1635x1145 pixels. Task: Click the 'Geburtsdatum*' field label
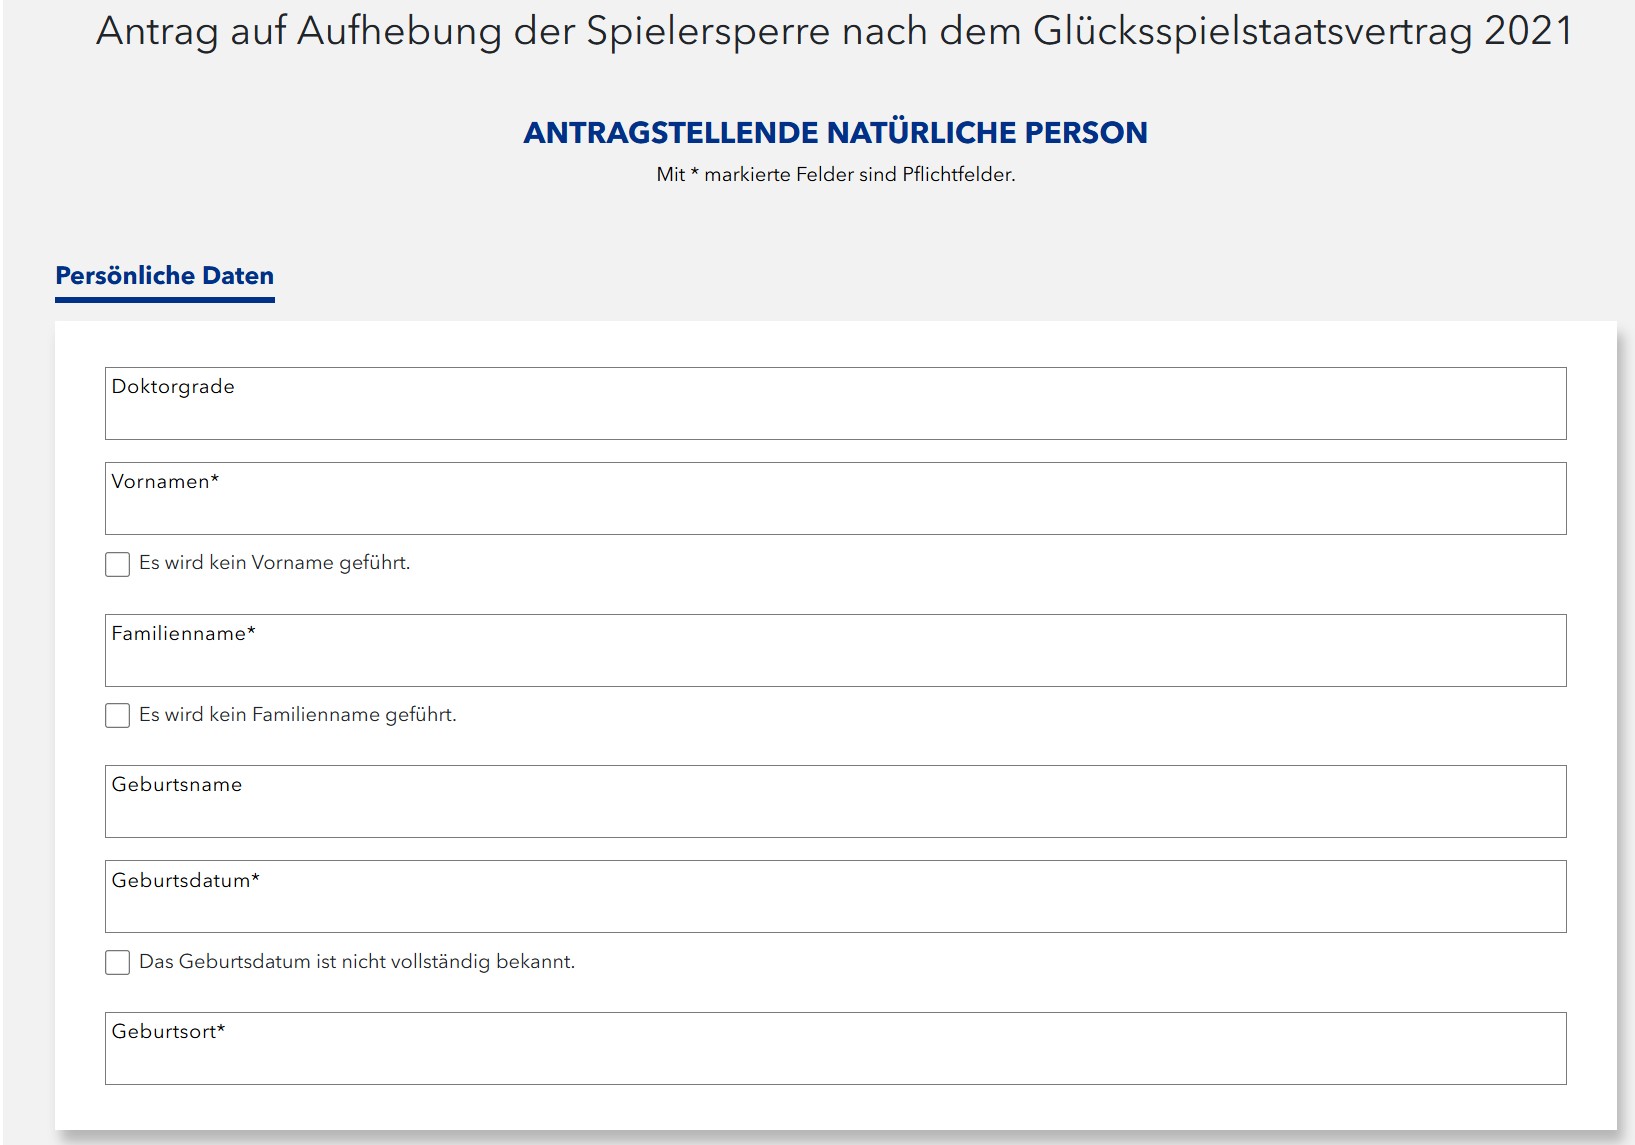tap(185, 881)
